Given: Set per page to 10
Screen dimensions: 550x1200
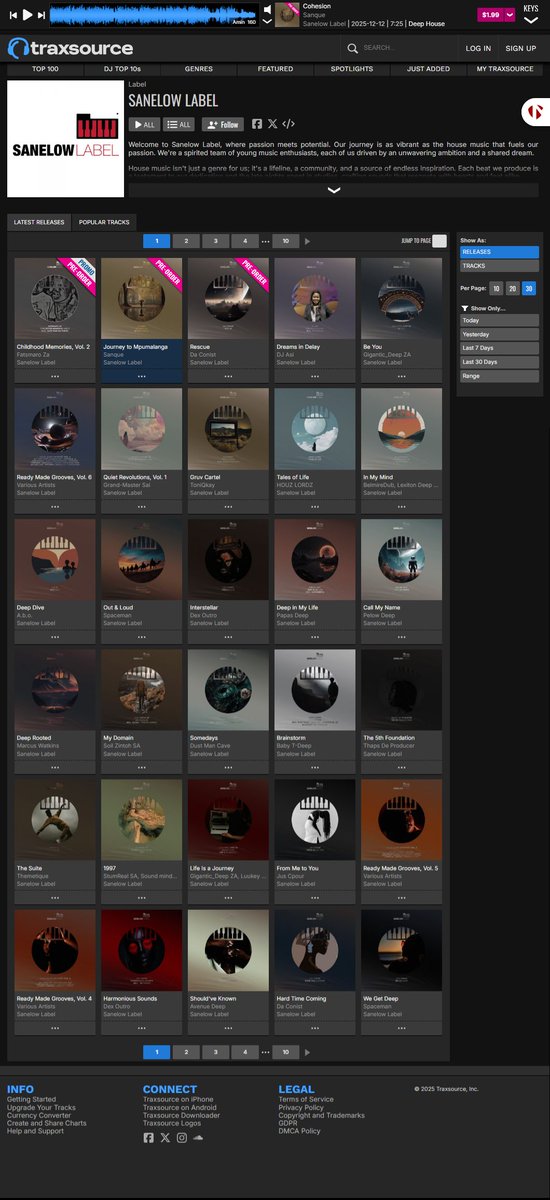Looking at the screenshot, I should [x=497, y=288].
